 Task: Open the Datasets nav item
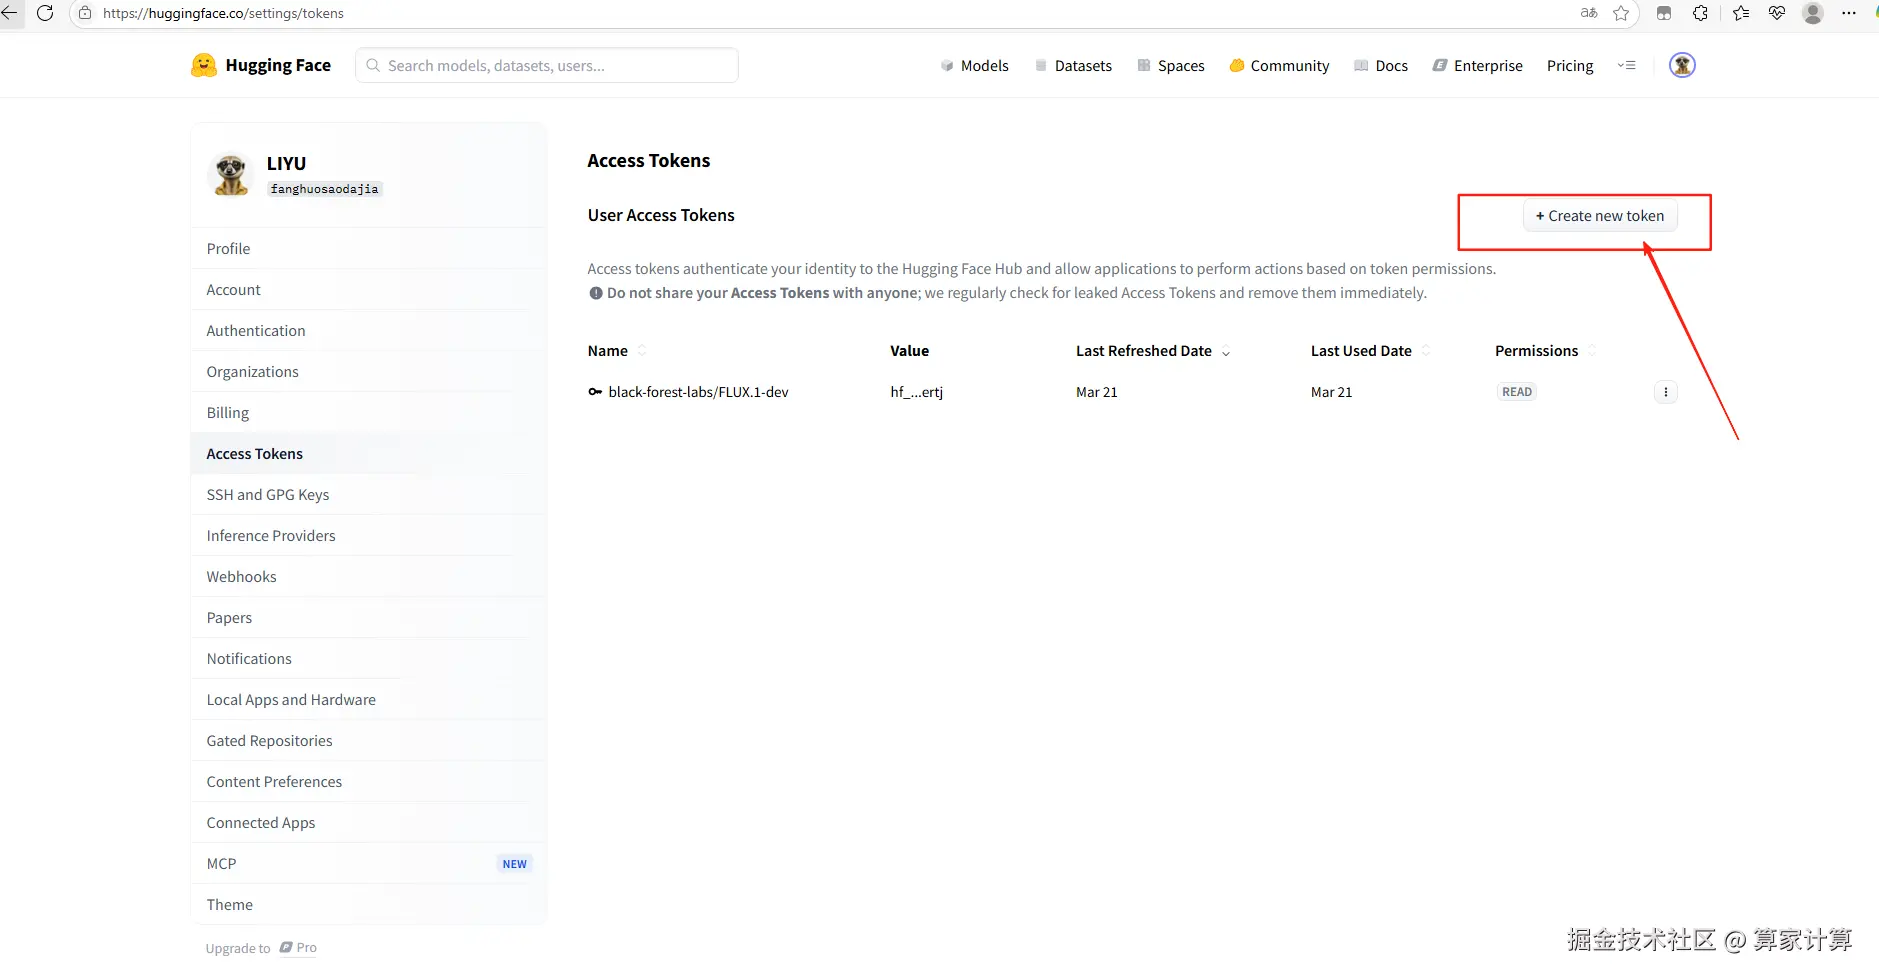pyautogui.click(x=1074, y=65)
